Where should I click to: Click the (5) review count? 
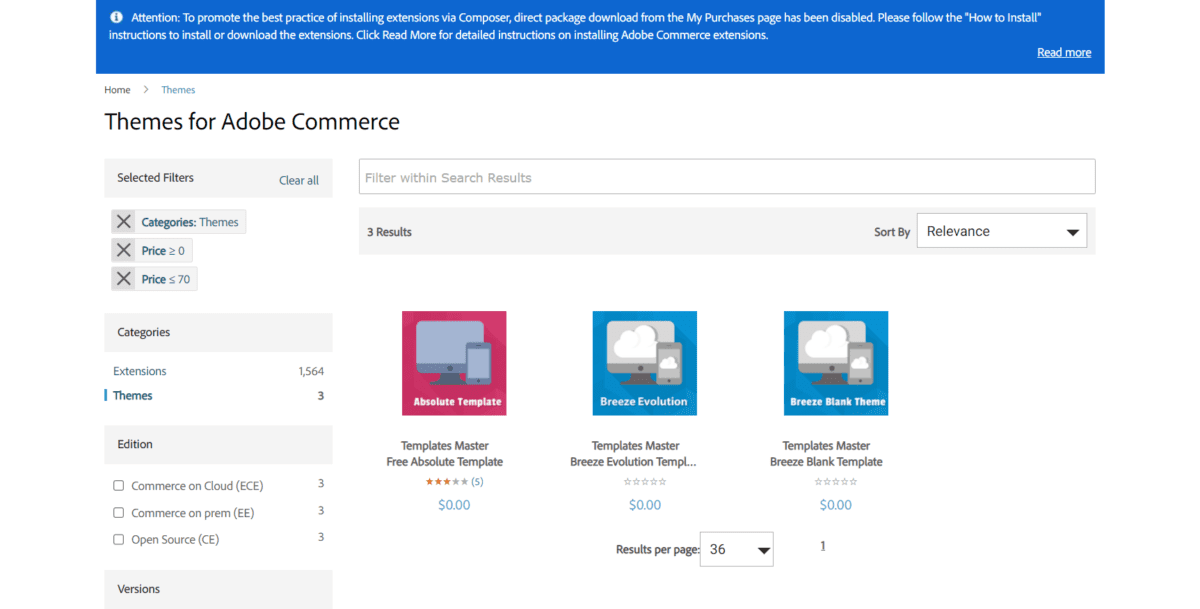[x=477, y=482]
